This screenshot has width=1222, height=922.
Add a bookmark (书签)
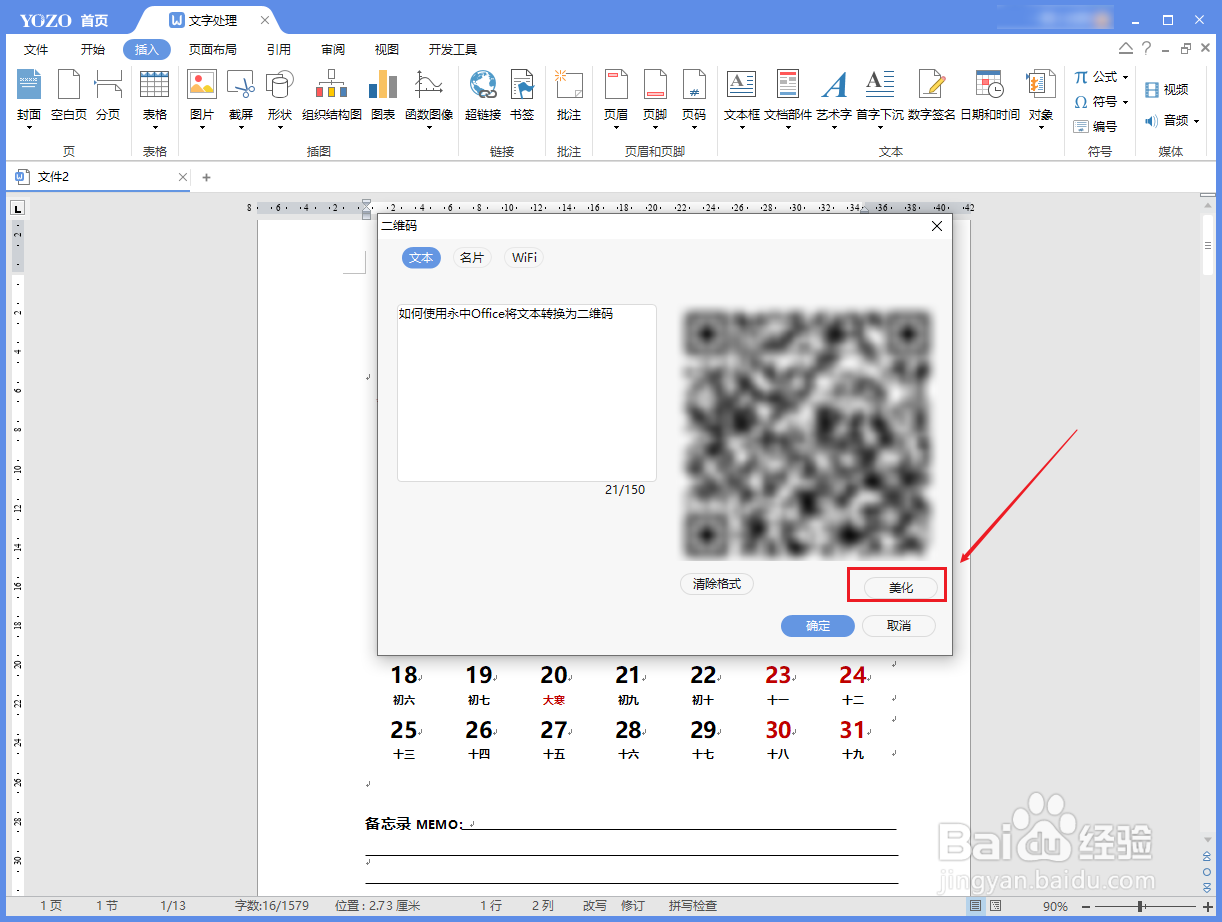[522, 98]
